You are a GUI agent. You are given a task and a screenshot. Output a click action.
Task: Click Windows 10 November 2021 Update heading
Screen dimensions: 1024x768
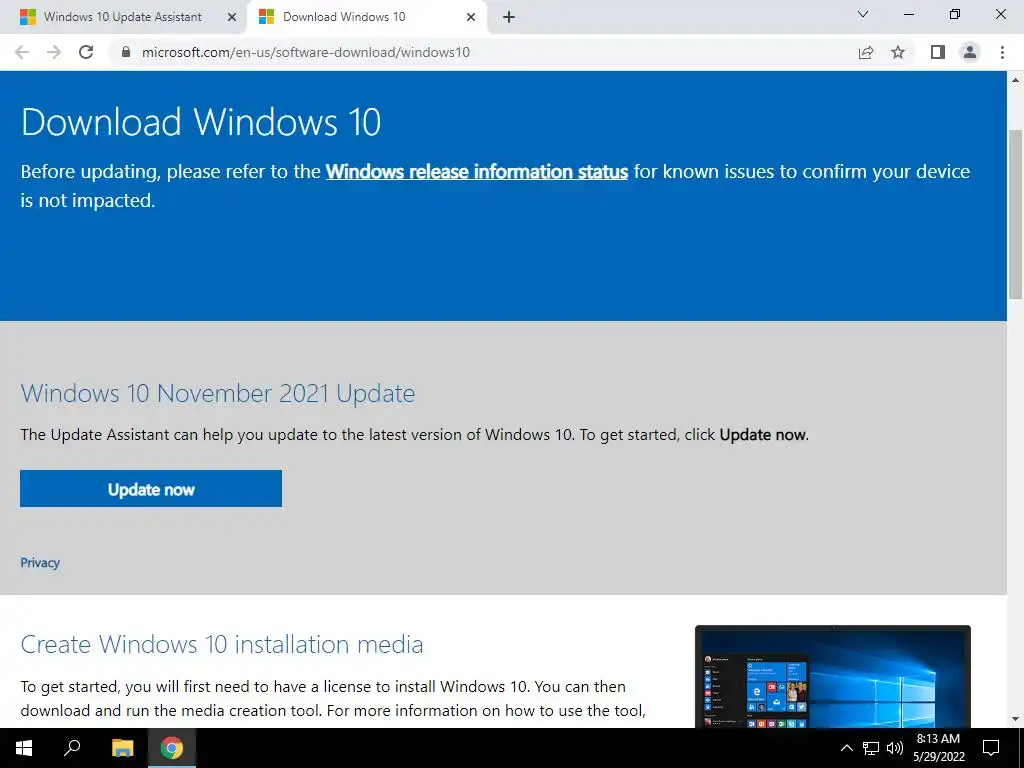(217, 393)
